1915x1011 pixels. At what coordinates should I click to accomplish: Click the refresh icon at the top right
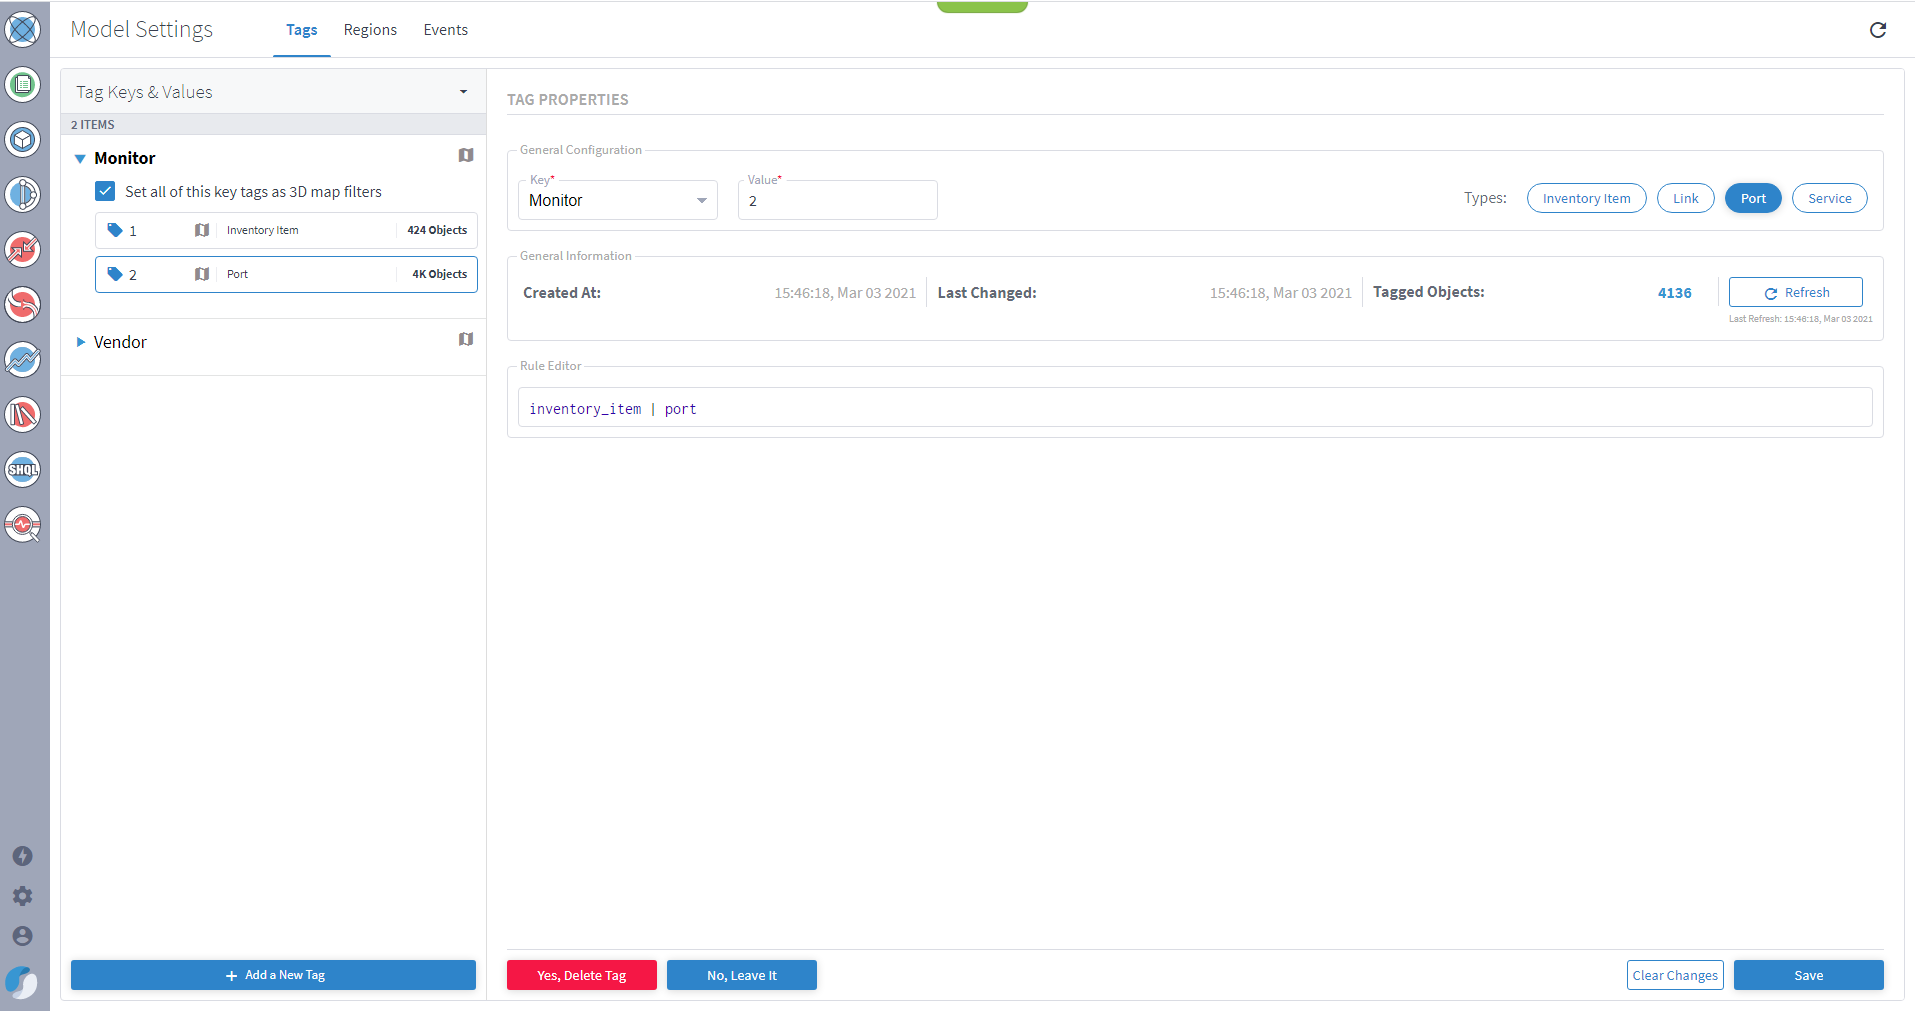(x=1878, y=30)
